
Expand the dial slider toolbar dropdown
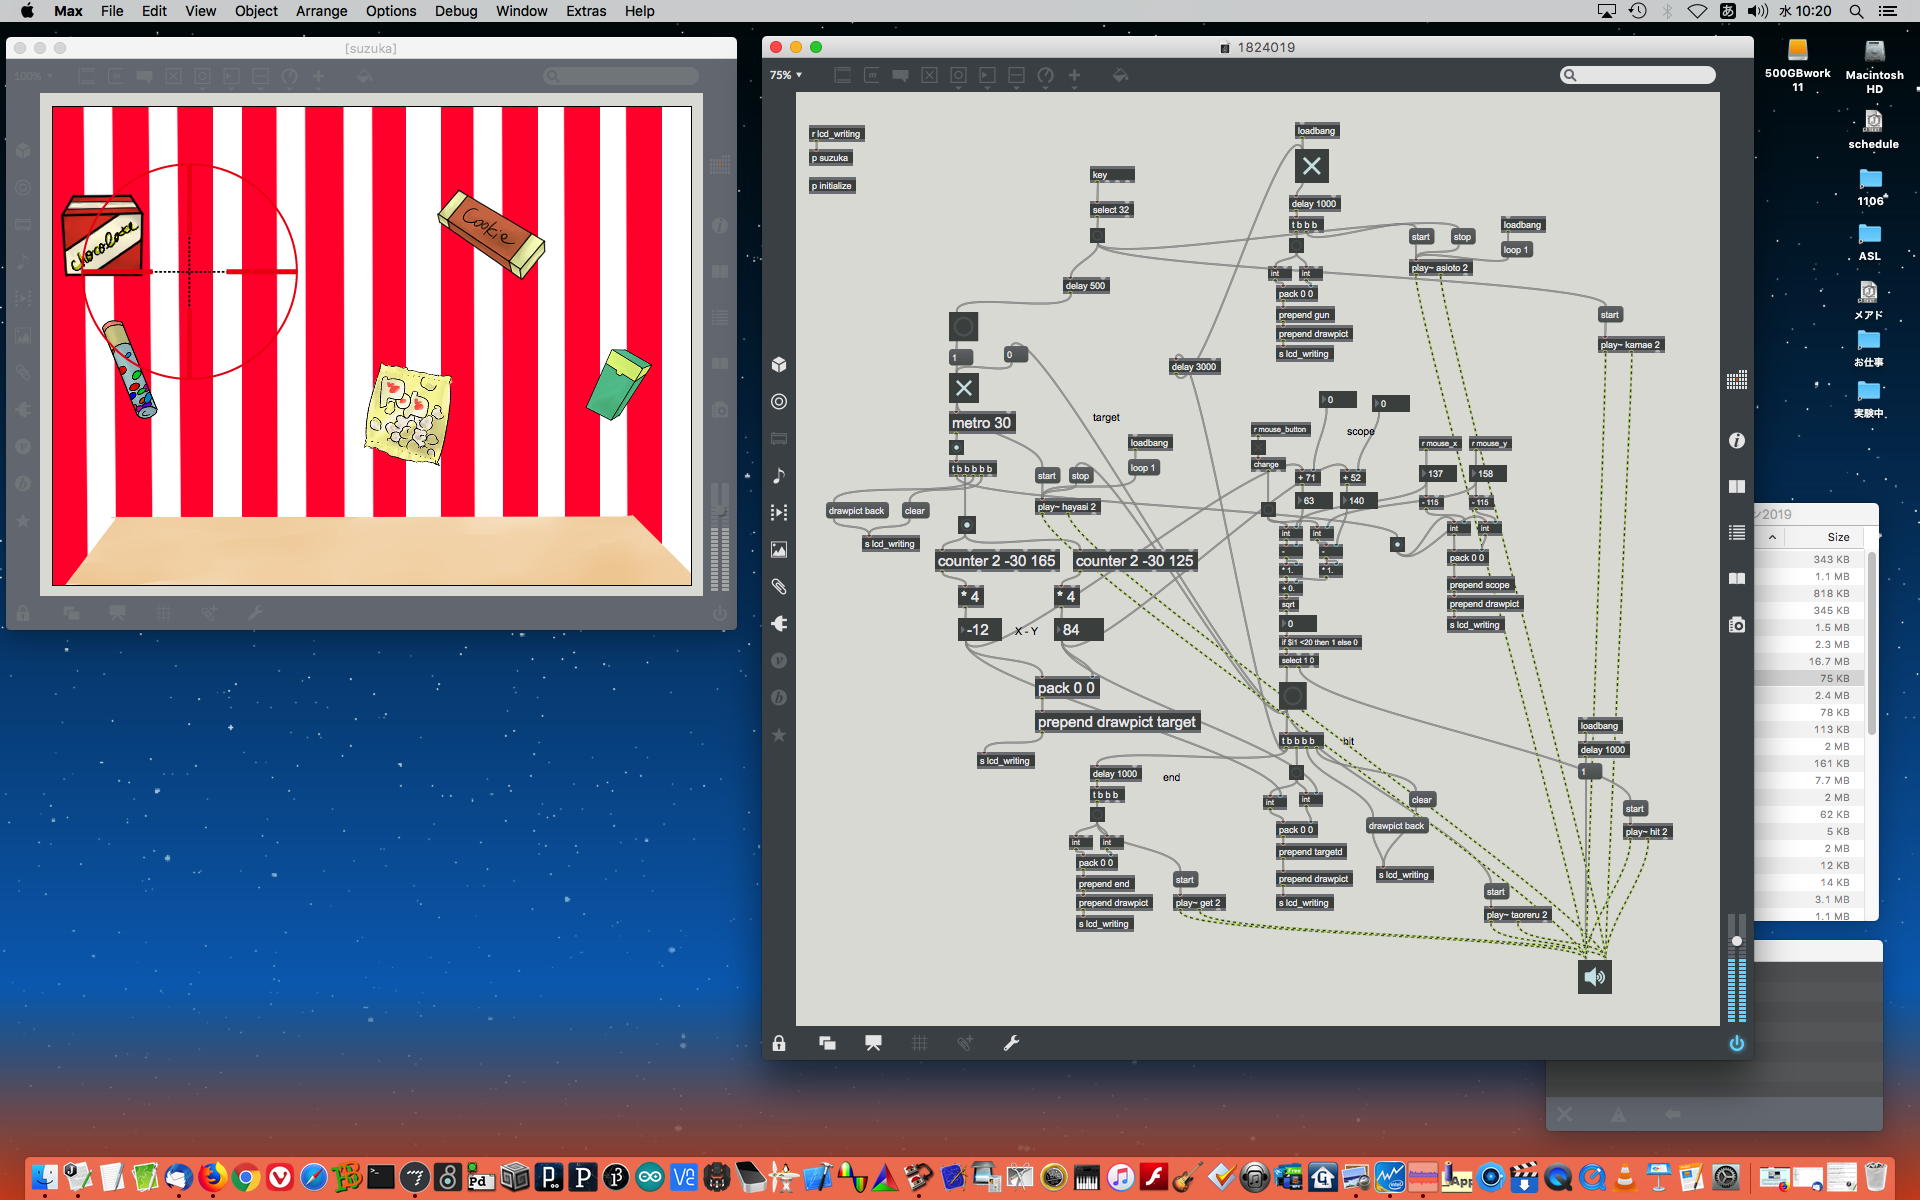point(1045,75)
